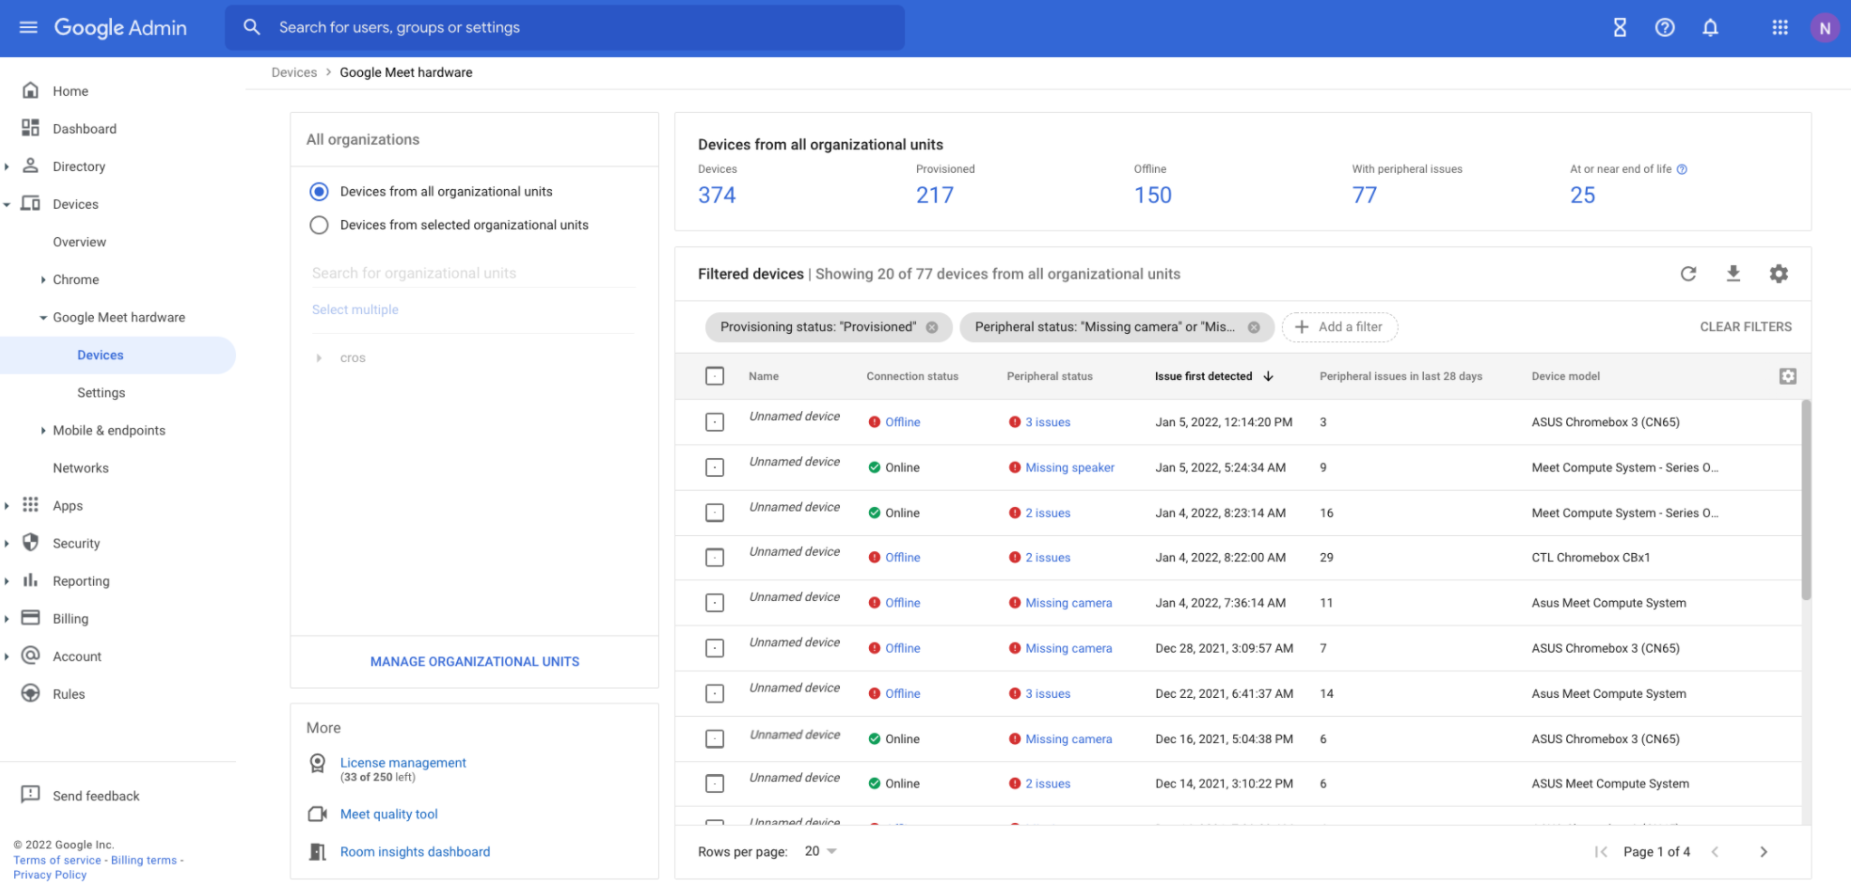Refresh the filtered devices list
The image size is (1851, 887).
[x=1688, y=274]
